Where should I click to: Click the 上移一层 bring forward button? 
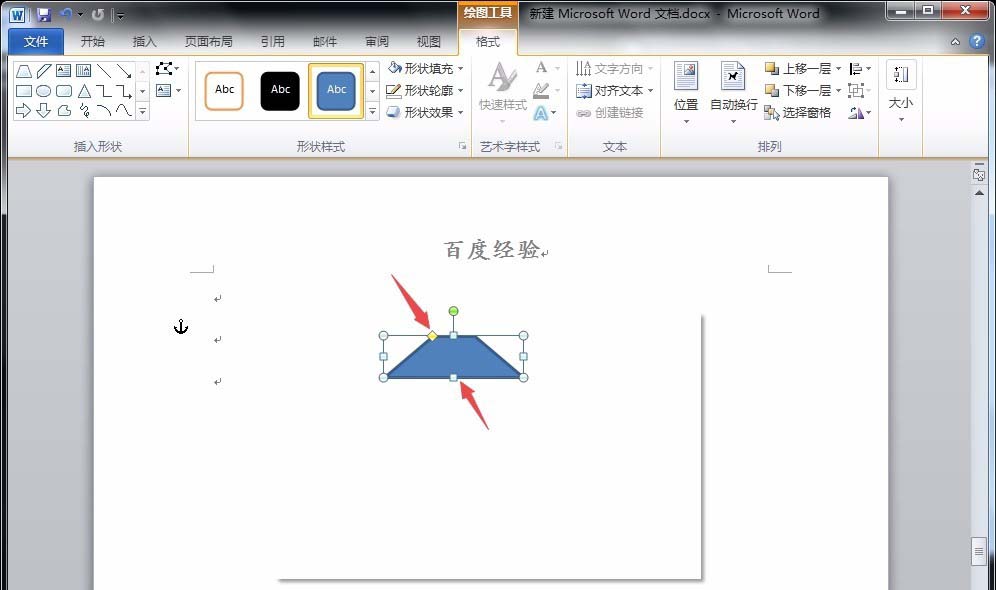click(798, 69)
